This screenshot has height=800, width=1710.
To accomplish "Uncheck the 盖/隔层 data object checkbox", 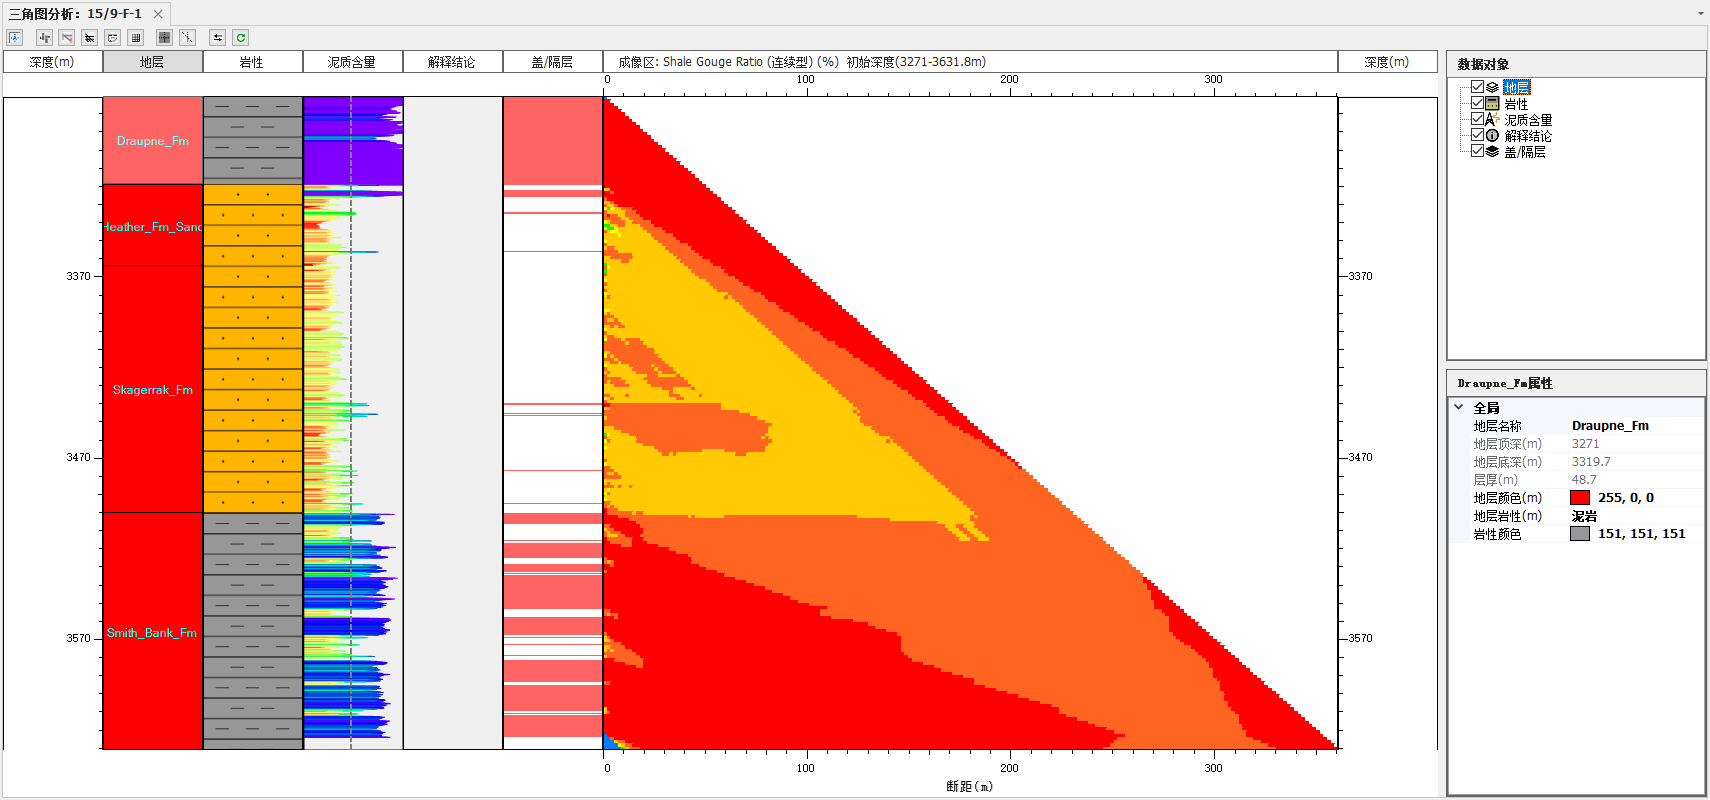I will (x=1477, y=151).
